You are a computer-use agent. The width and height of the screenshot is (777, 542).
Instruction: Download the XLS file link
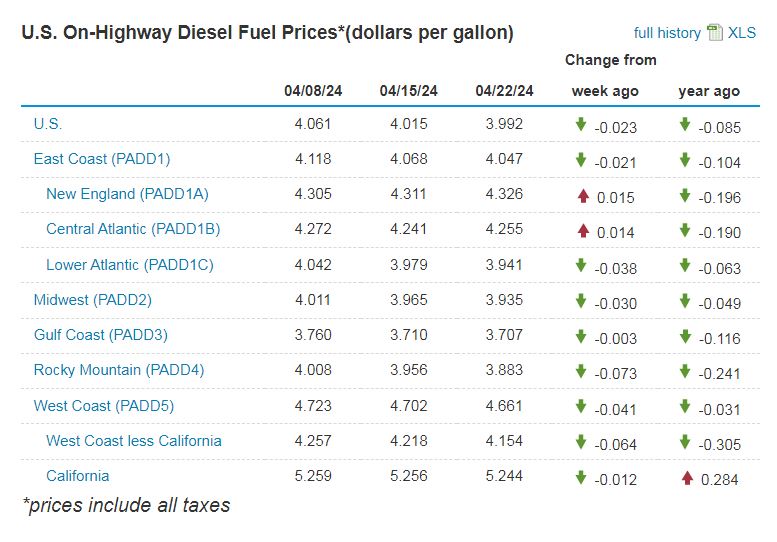pos(742,33)
